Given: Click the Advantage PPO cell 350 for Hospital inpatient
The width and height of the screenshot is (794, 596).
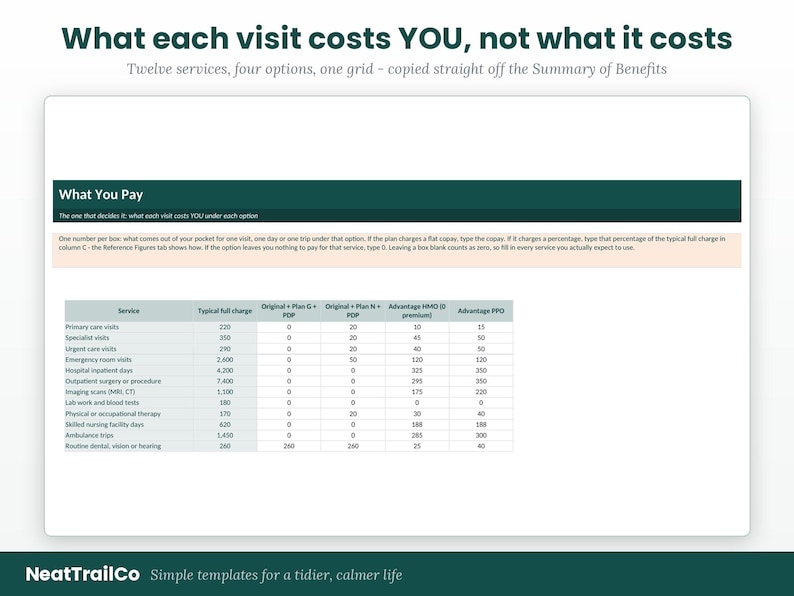Looking at the screenshot, I should click(x=481, y=370).
